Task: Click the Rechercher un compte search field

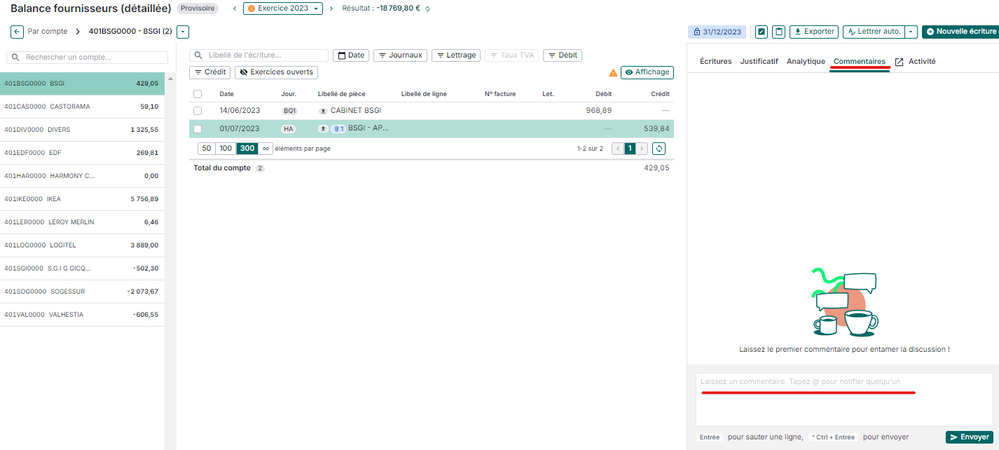Action: pyautogui.click(x=90, y=58)
